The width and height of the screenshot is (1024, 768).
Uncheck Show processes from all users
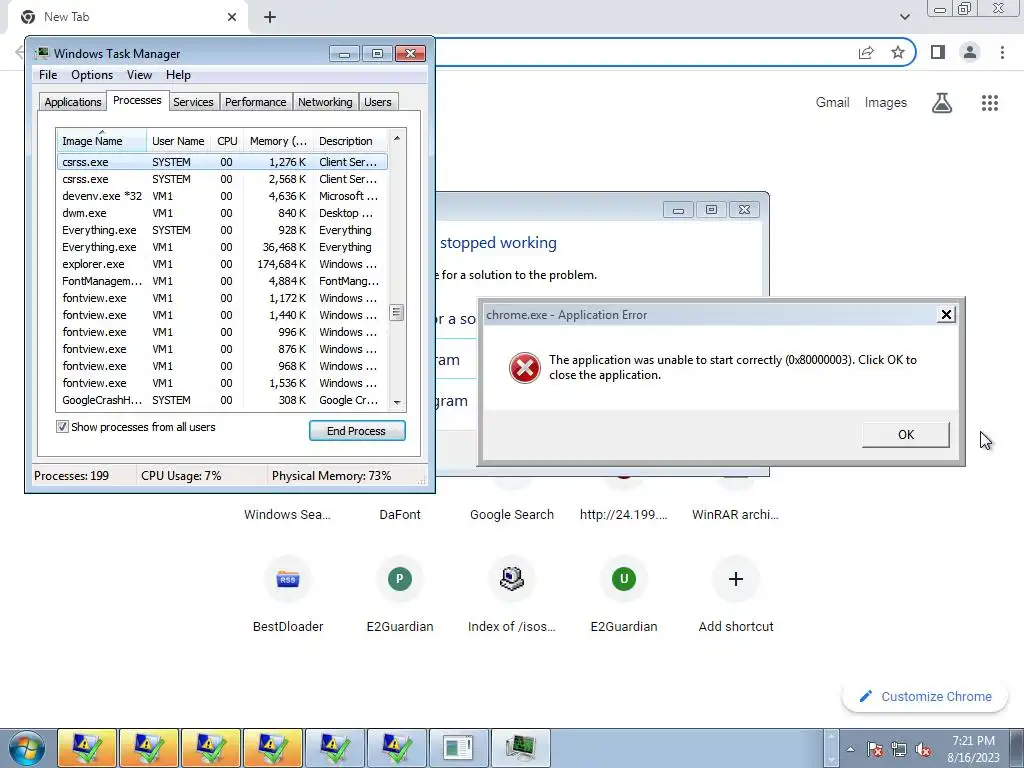point(62,427)
